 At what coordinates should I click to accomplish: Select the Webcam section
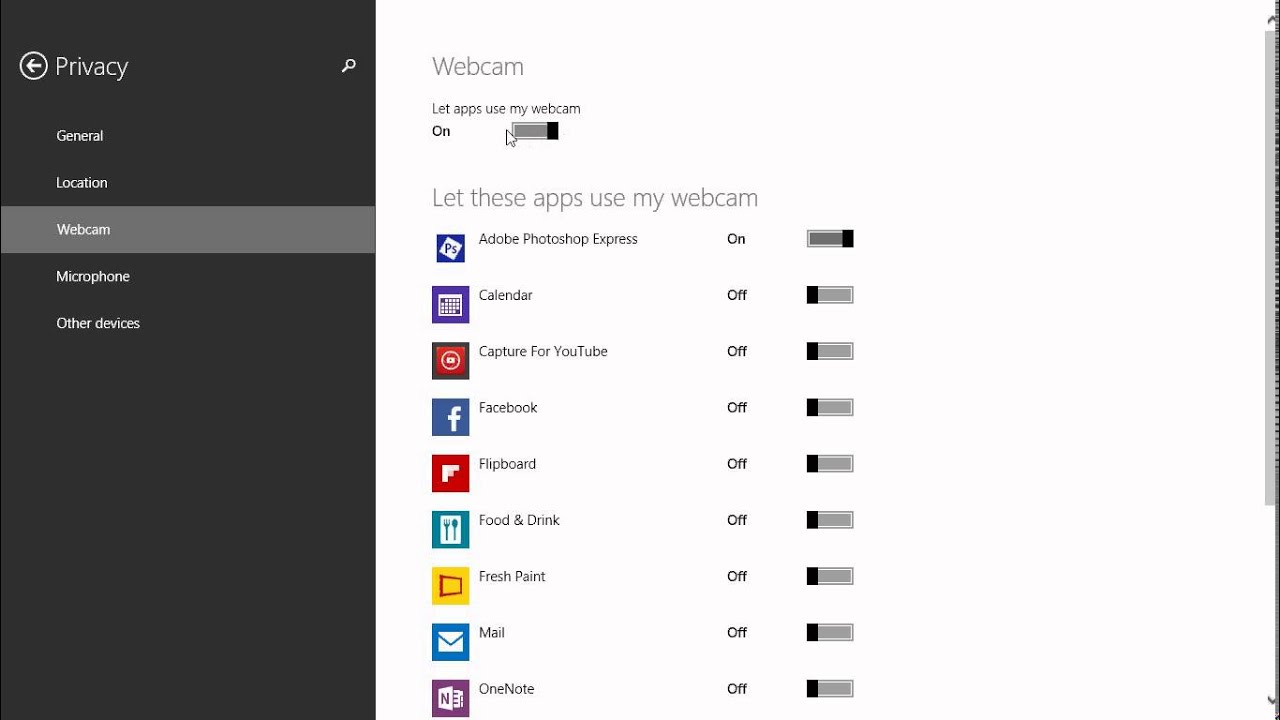click(188, 230)
